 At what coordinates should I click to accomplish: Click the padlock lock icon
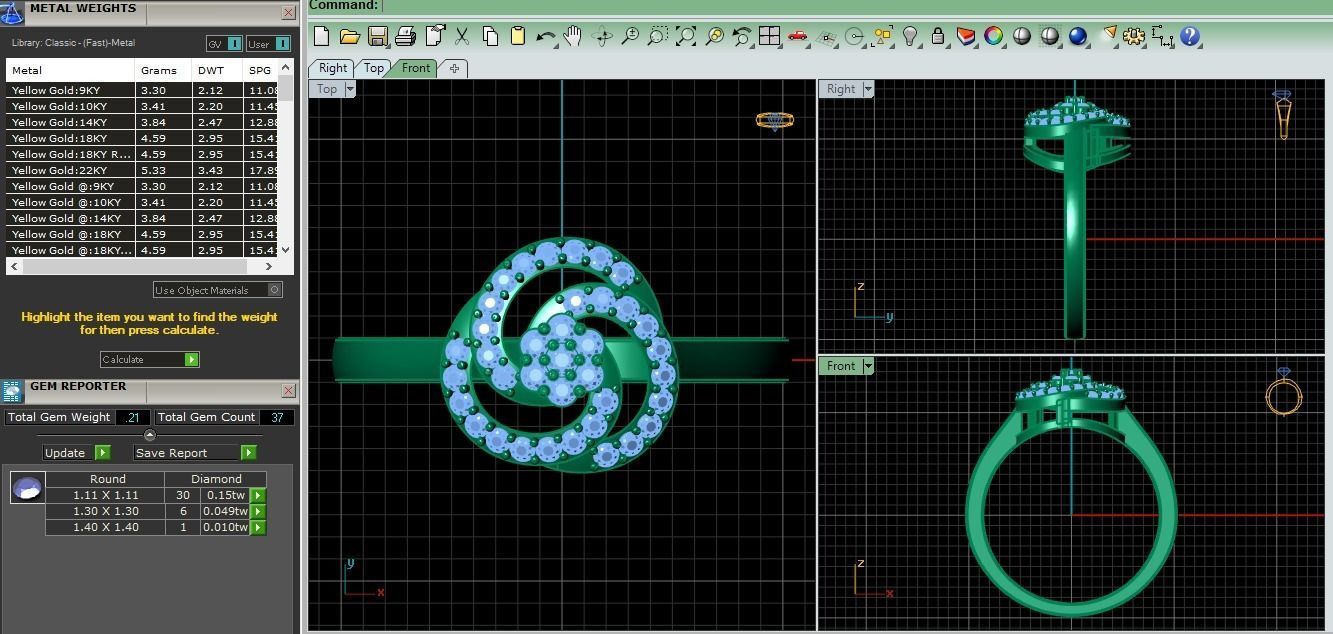(x=938, y=36)
